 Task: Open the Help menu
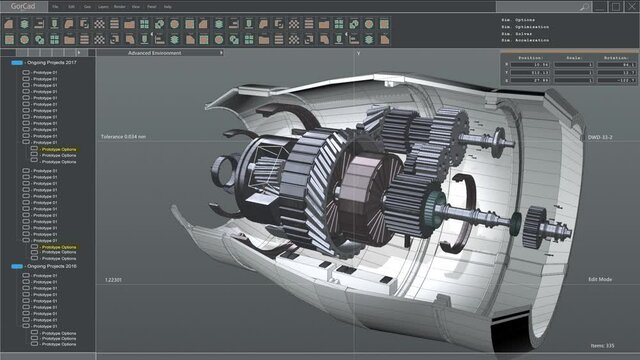pyautogui.click(x=167, y=7)
